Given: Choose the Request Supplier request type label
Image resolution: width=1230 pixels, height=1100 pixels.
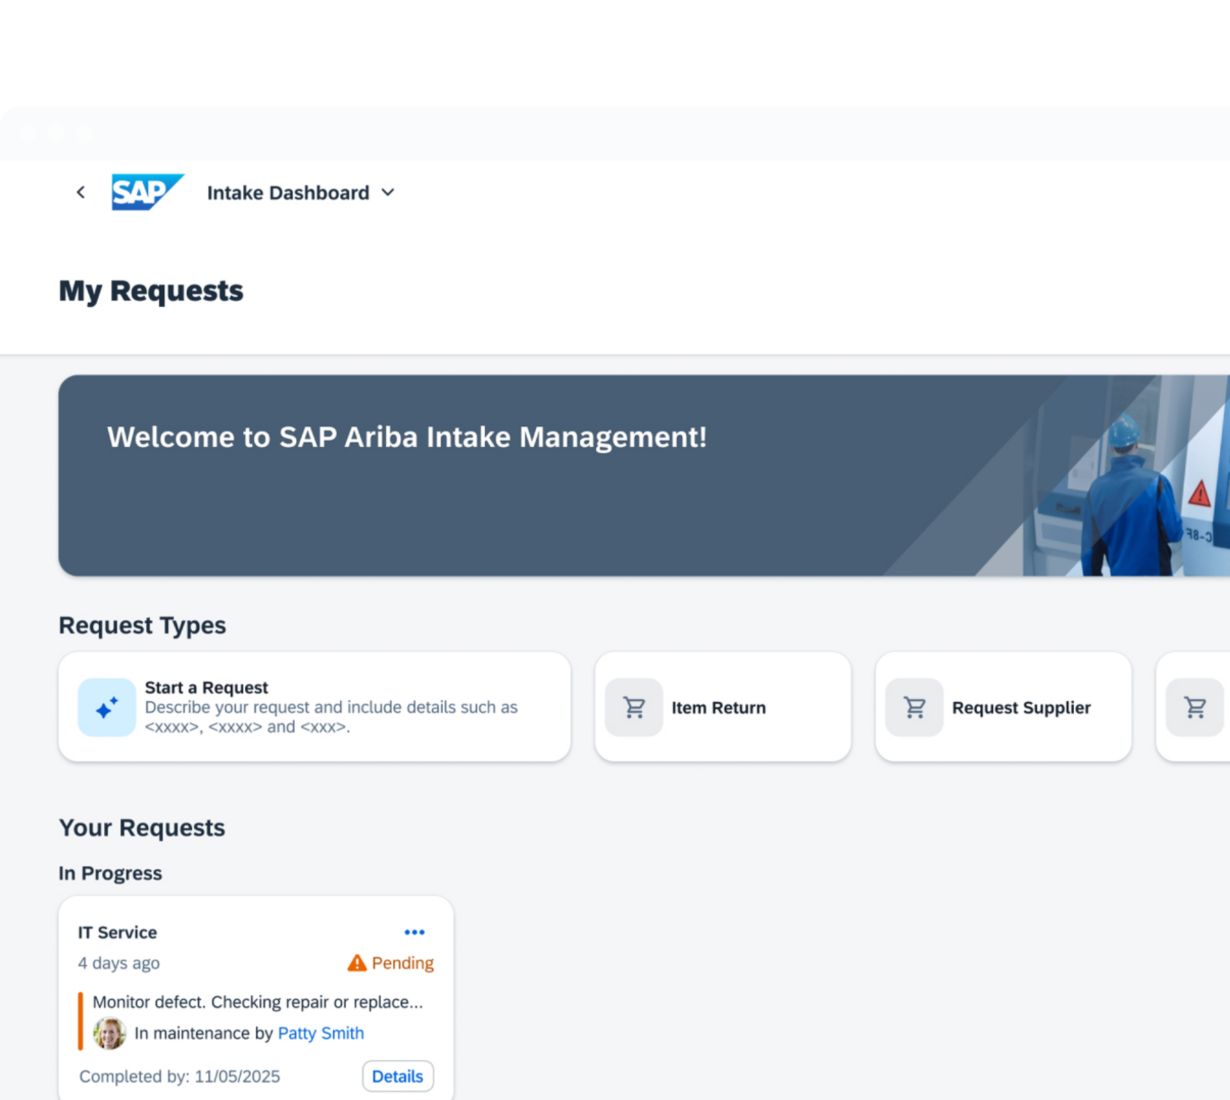Looking at the screenshot, I should point(1021,707).
